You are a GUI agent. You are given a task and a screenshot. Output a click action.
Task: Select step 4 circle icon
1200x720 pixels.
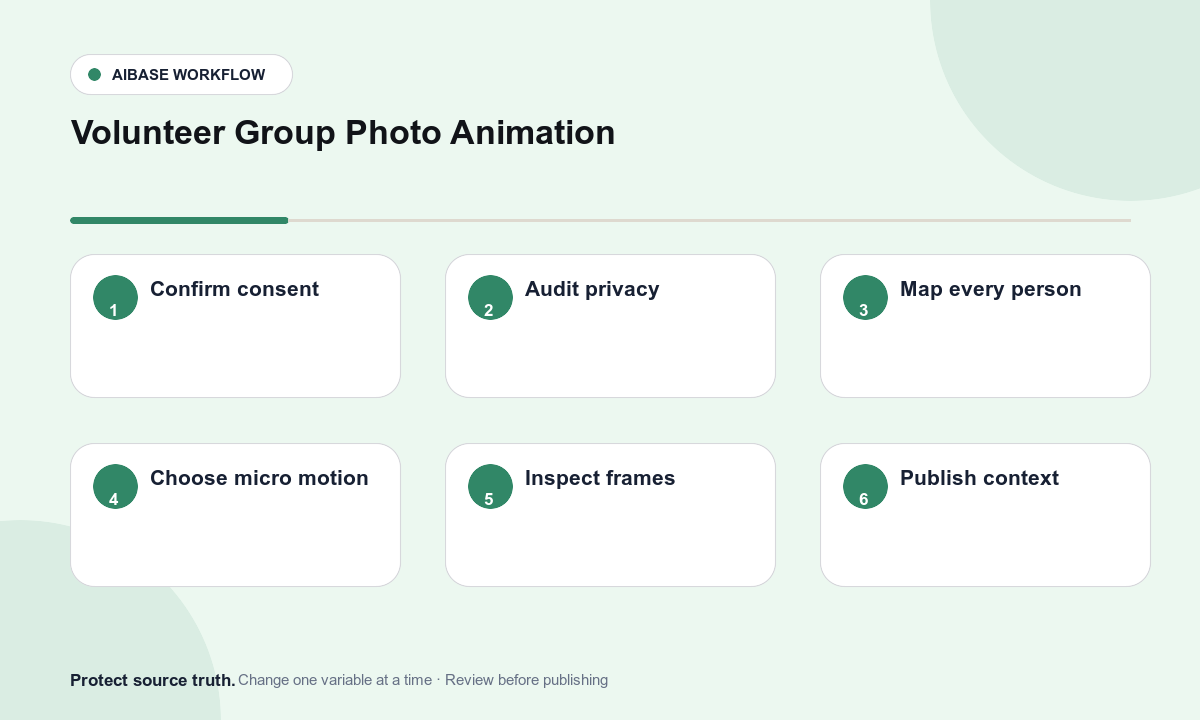click(x=115, y=487)
